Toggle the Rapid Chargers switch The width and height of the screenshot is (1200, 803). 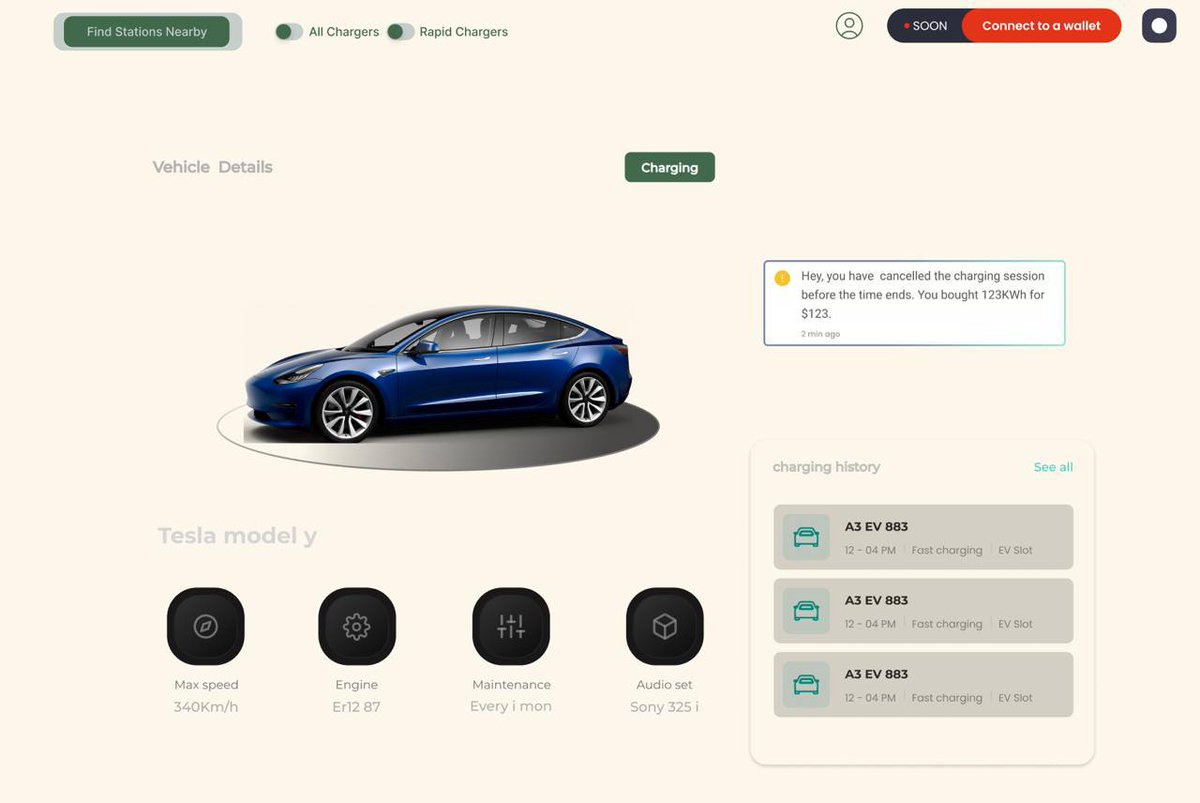point(401,32)
